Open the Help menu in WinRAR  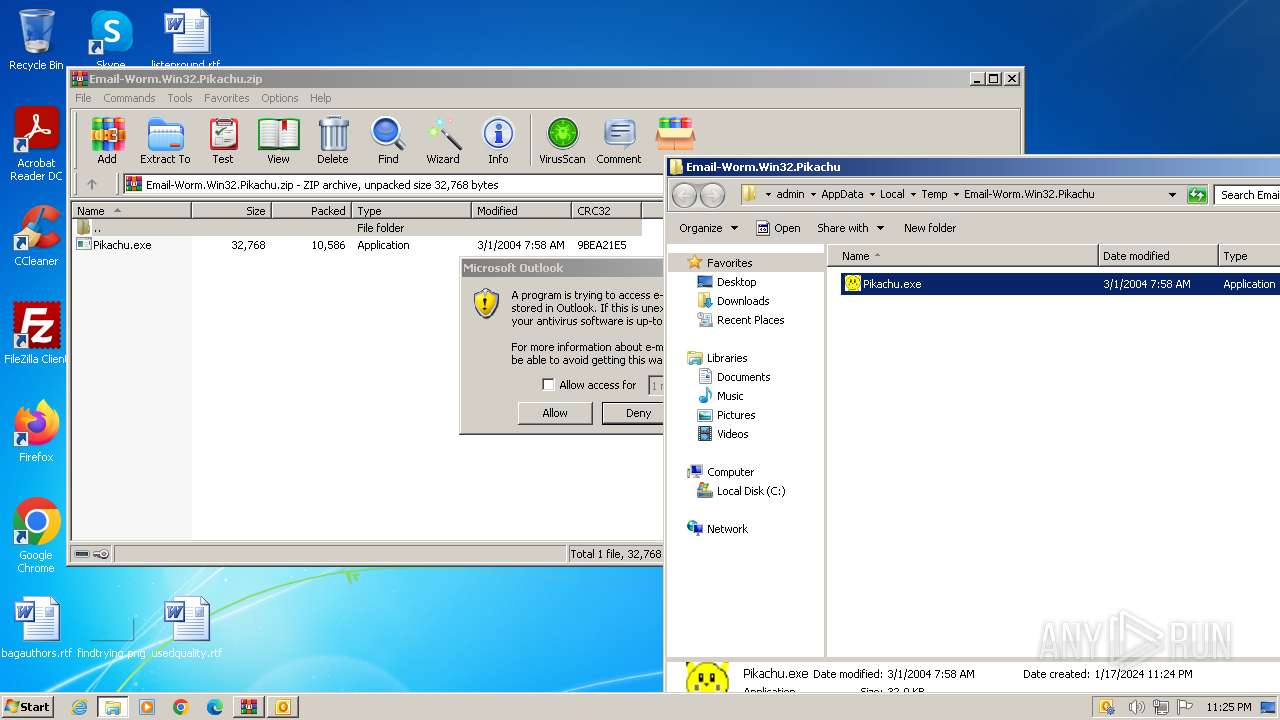[320, 98]
